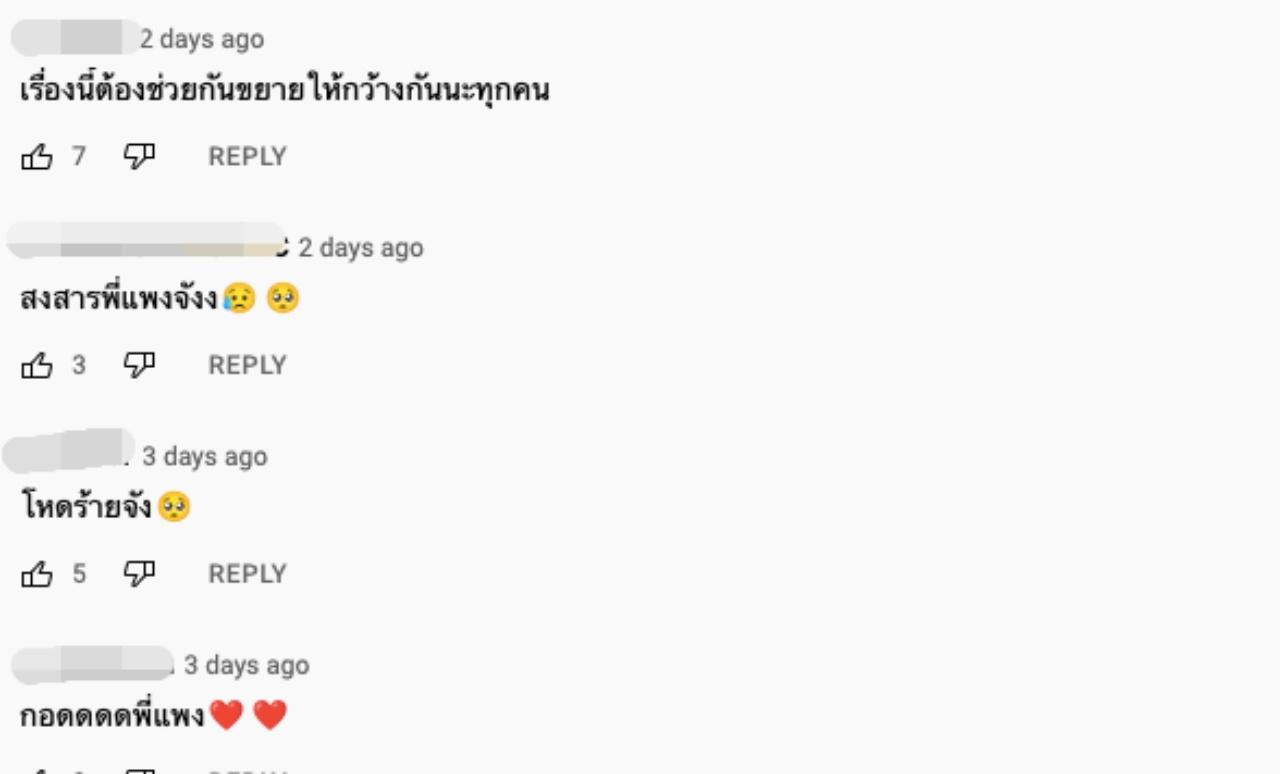Click the "สงสารพี่แพงจังง" comment text
Viewport: 1280px width, 774px height.
(120, 299)
